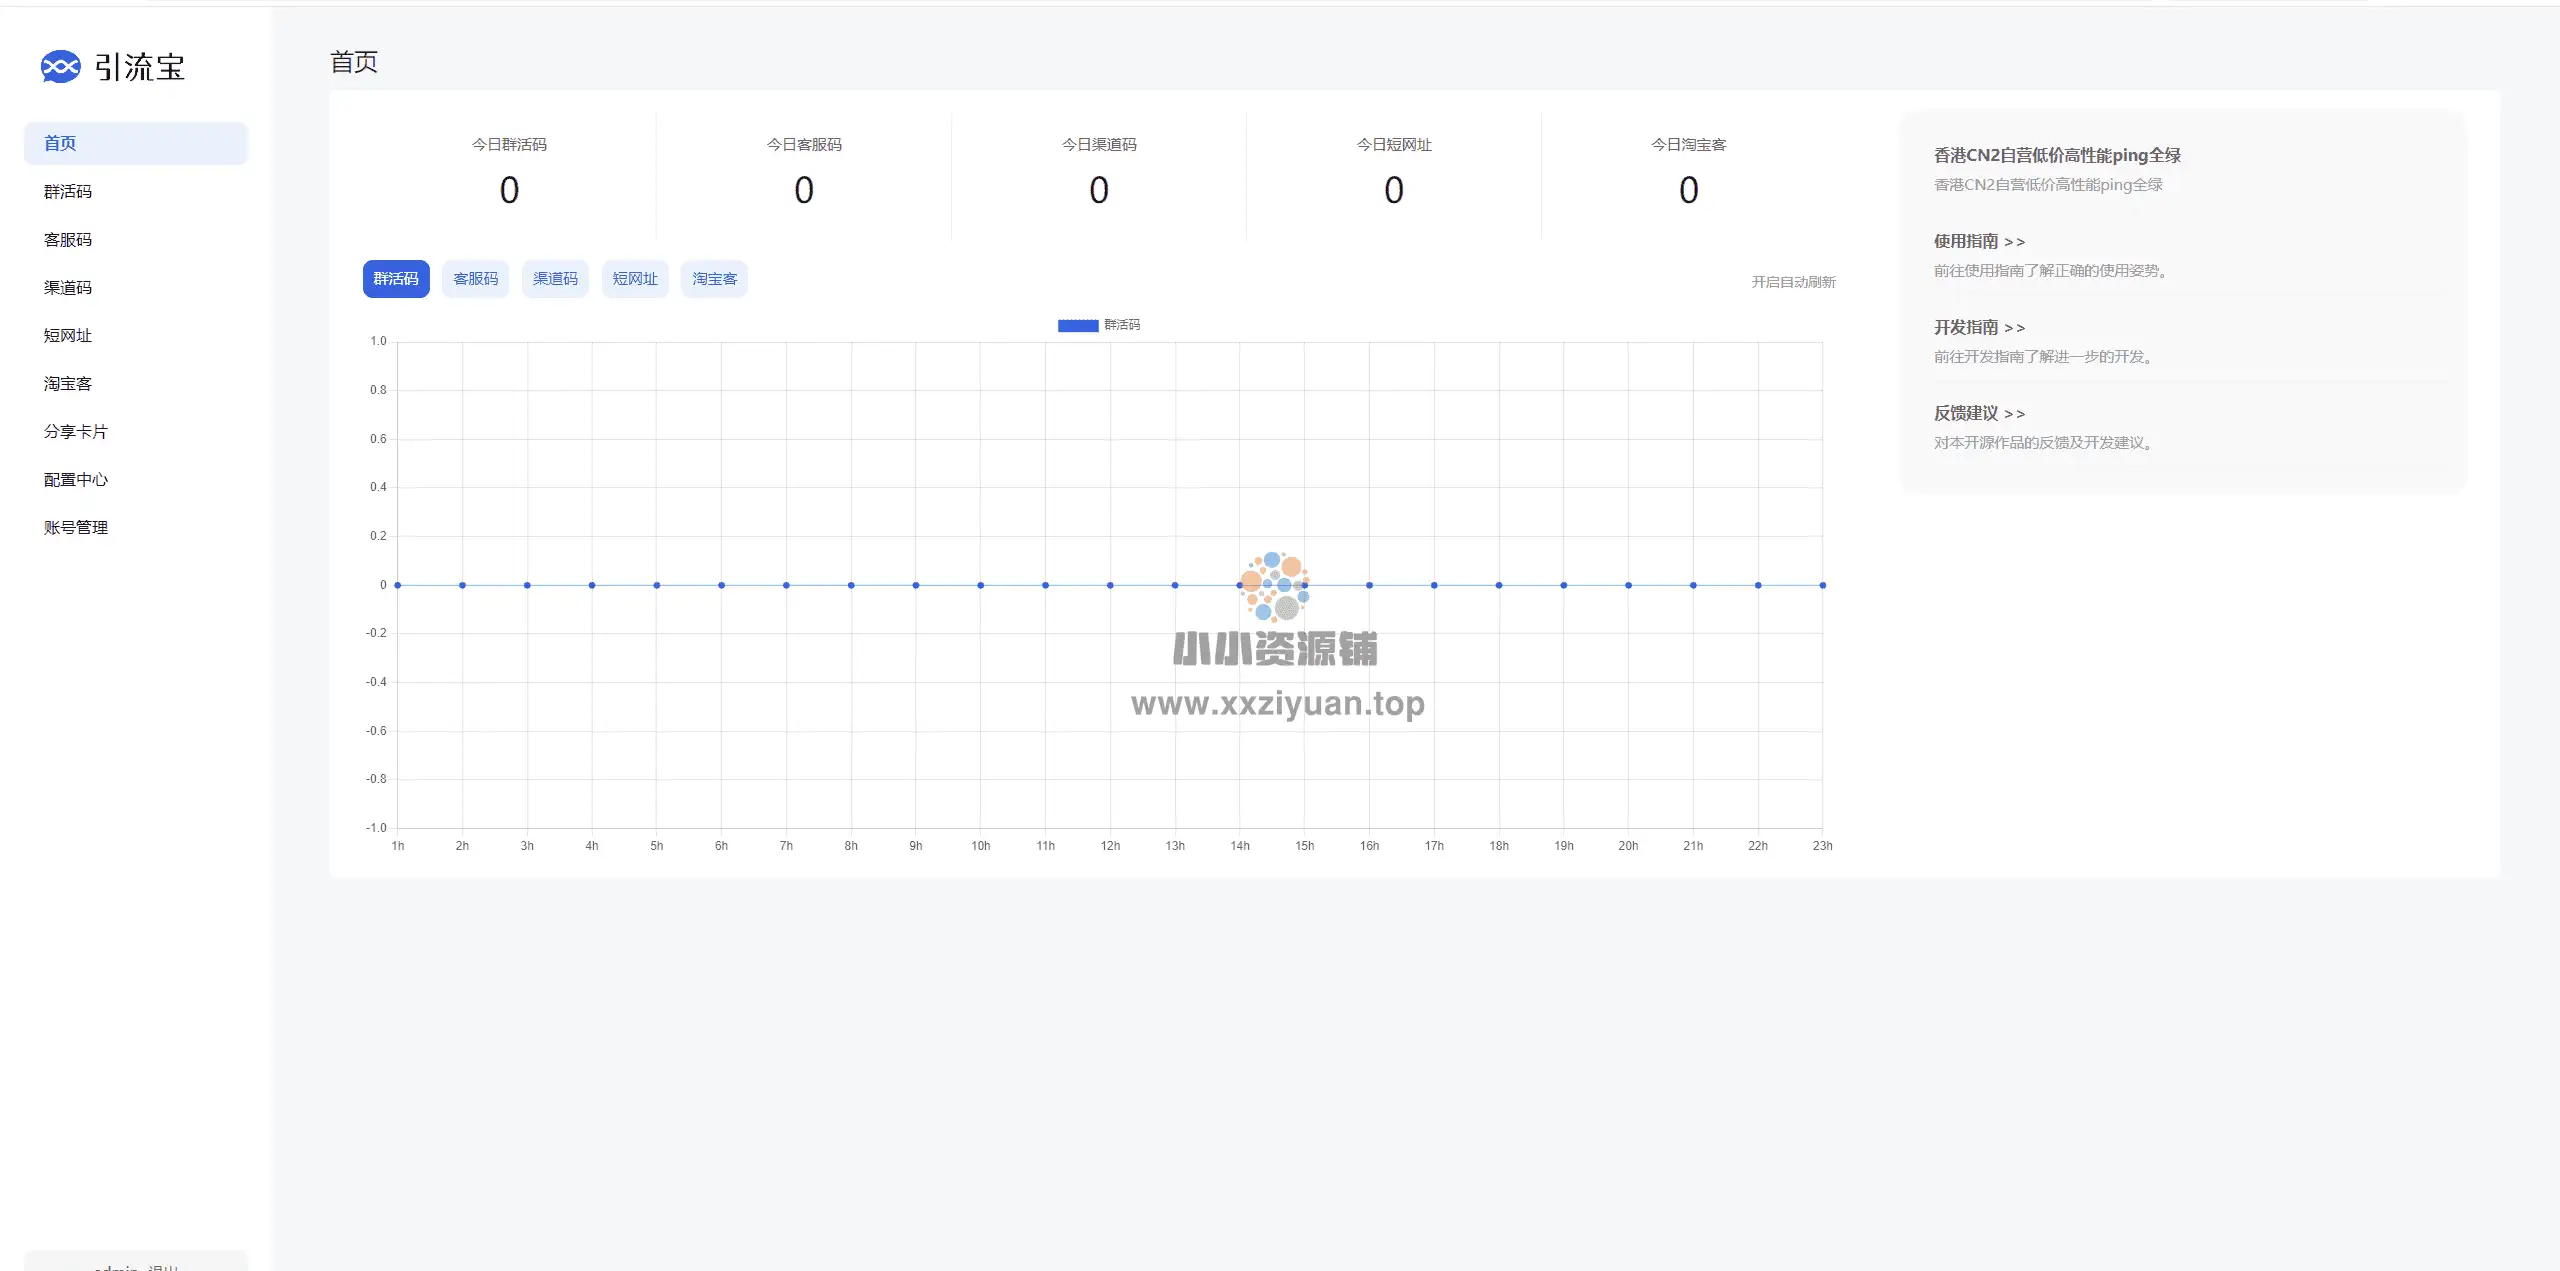This screenshot has height=1271, width=2560.
Task: Click the 引流宝 logo icon
Action: pyautogui.click(x=60, y=67)
